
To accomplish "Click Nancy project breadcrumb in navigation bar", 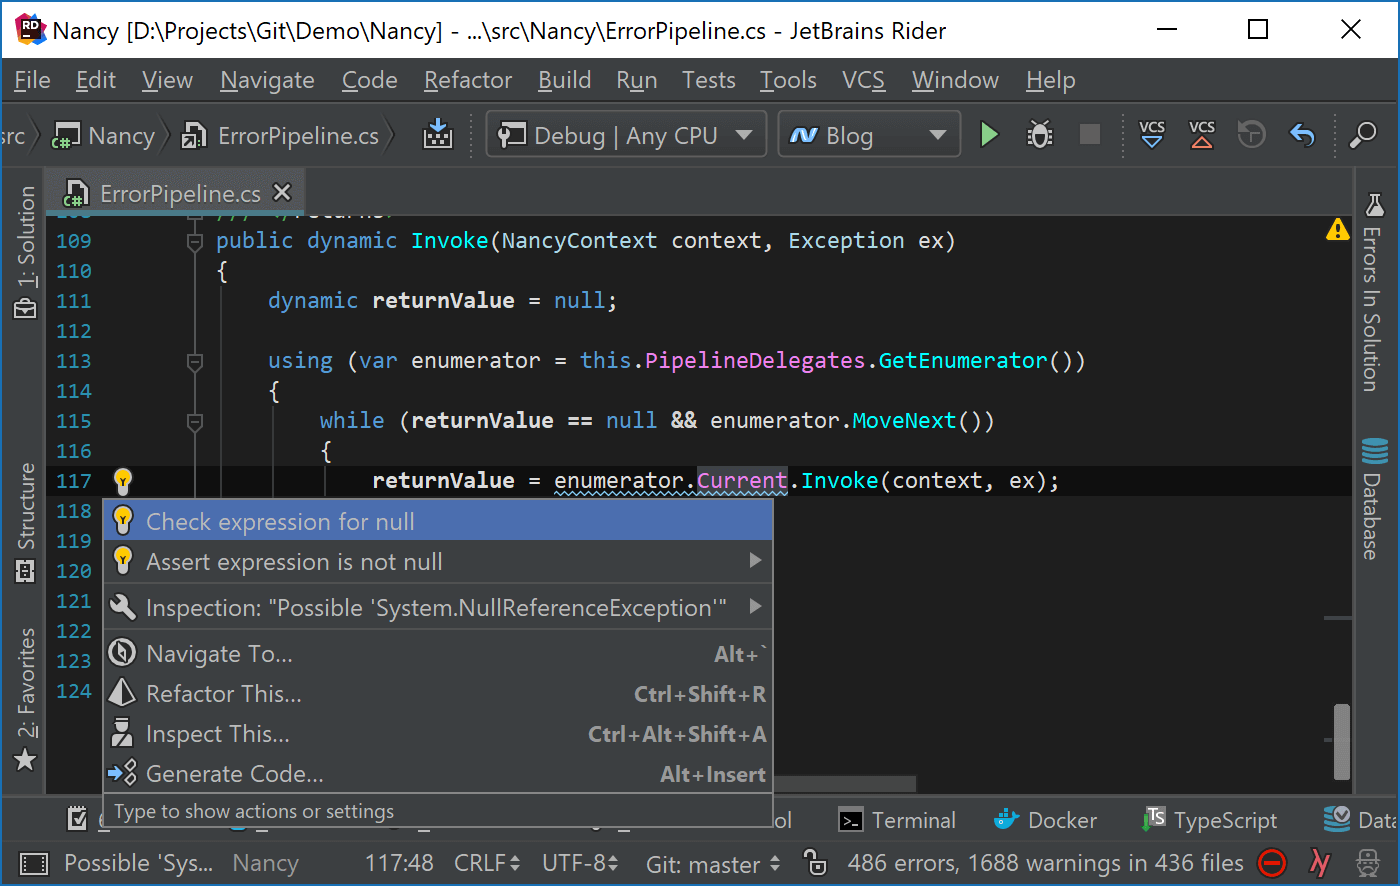I will click(104, 135).
